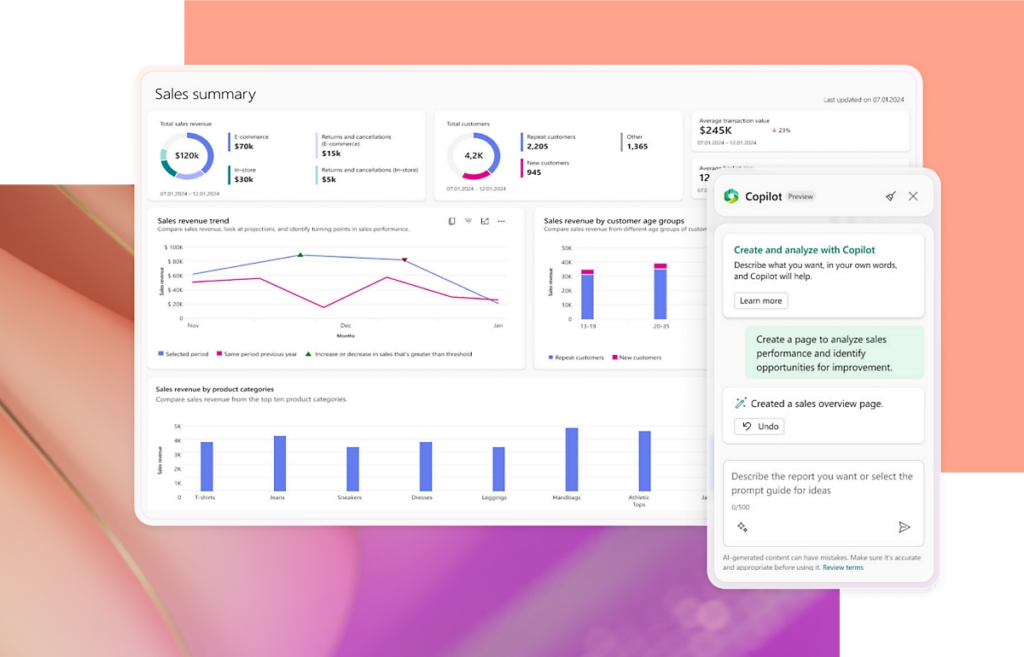The width and height of the screenshot is (1024, 657).
Task: Open the sparkle prompt guide icon
Action: [x=742, y=527]
